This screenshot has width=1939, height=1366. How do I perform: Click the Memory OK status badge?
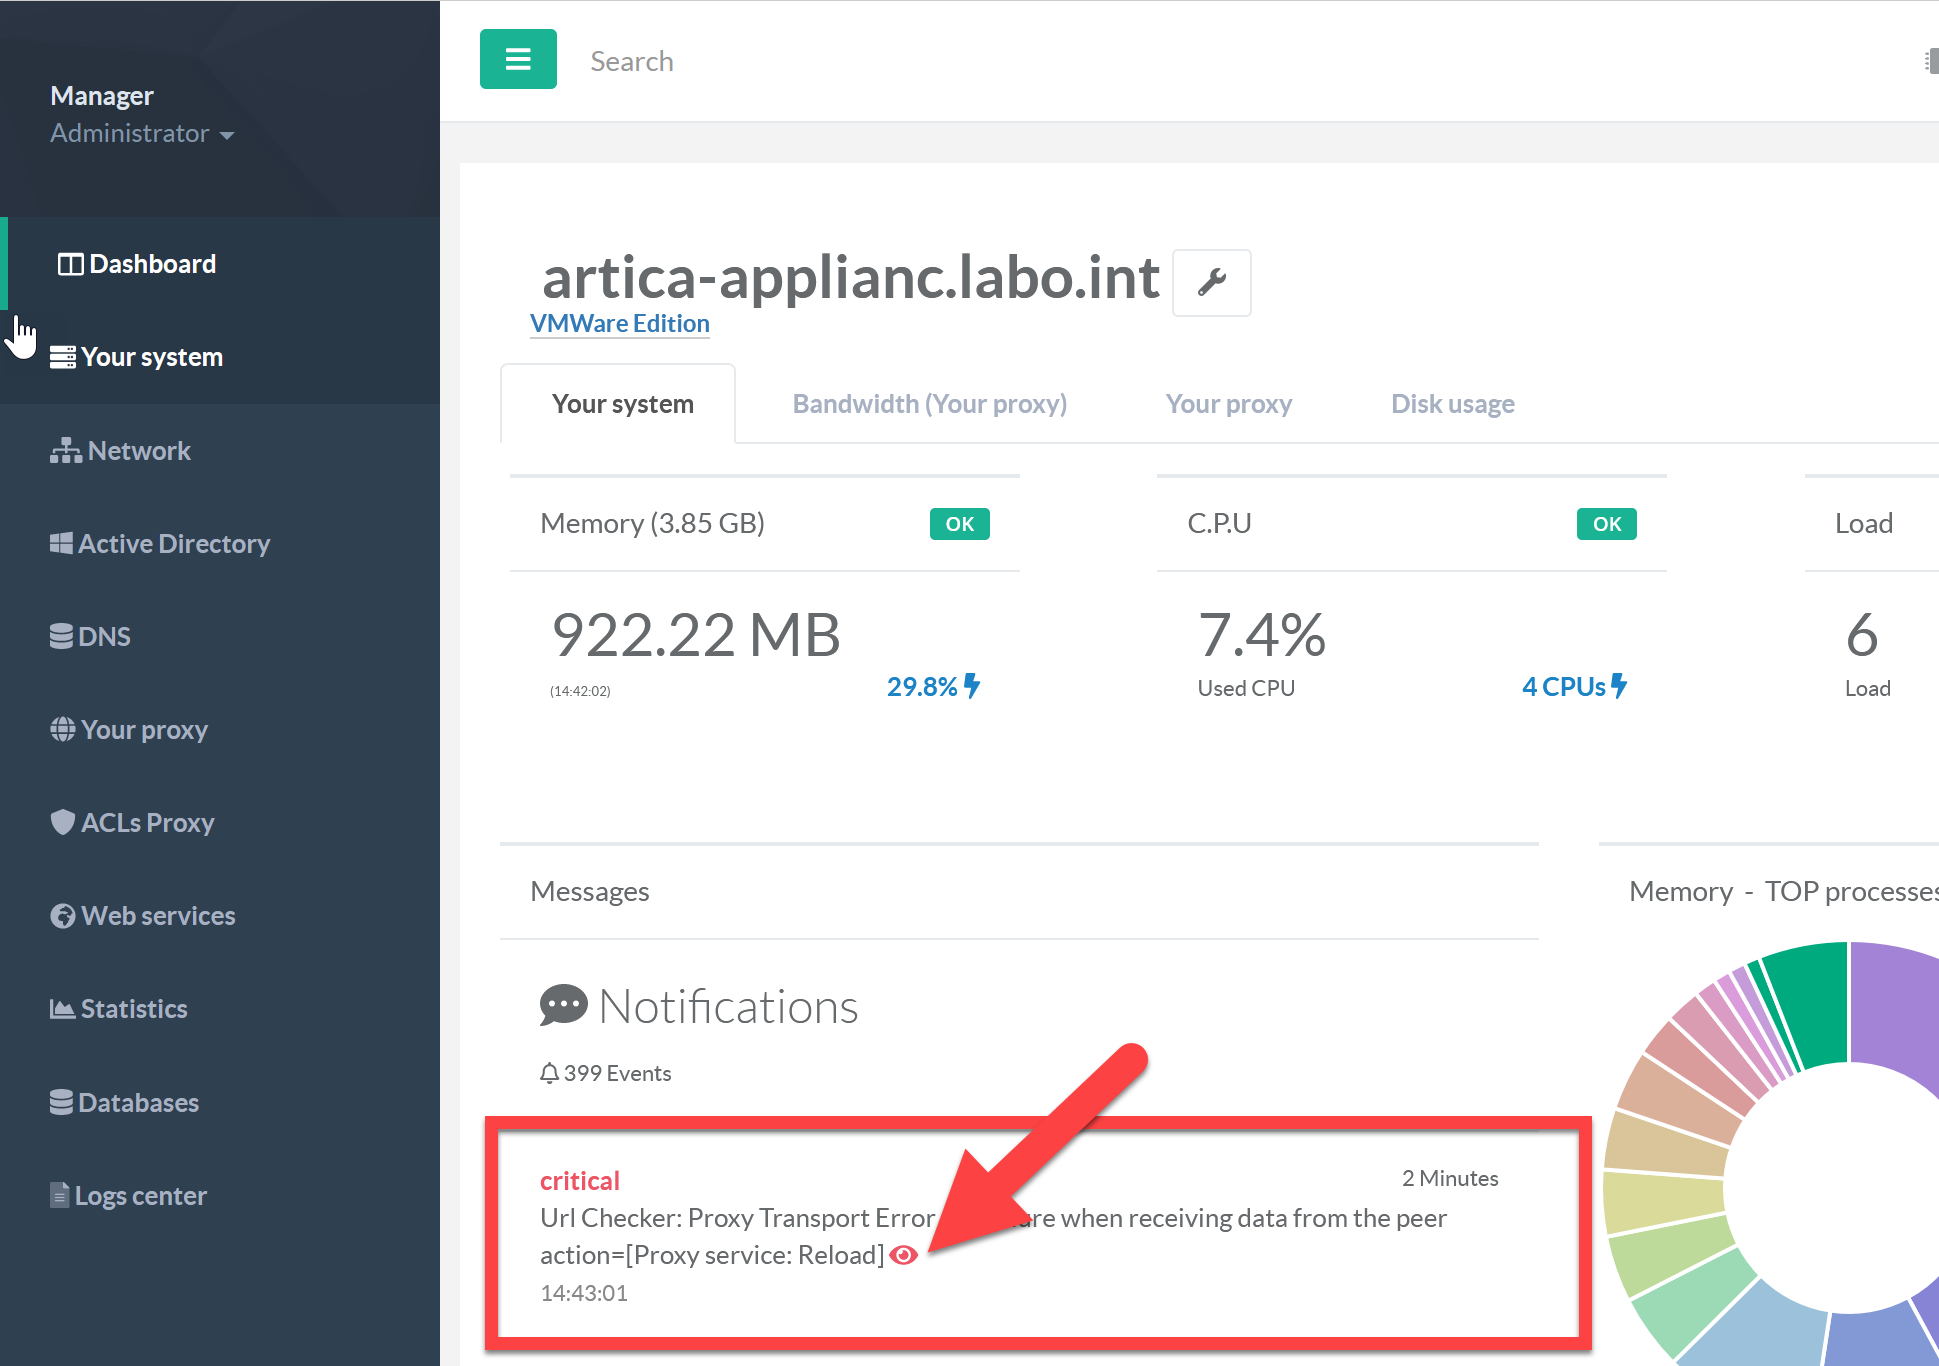coord(959,524)
